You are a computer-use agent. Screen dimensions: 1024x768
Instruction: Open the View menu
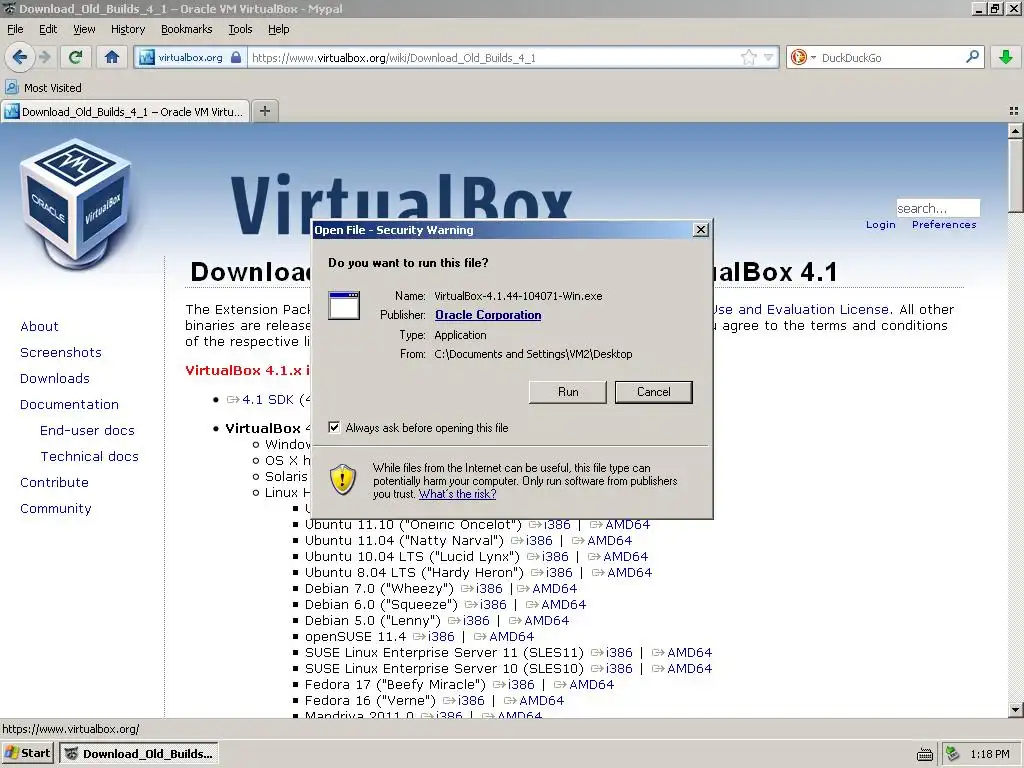84,29
